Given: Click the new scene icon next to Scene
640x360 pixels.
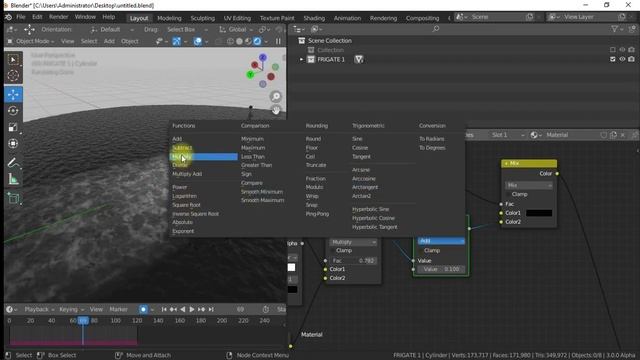Looking at the screenshot, I should coord(529,17).
